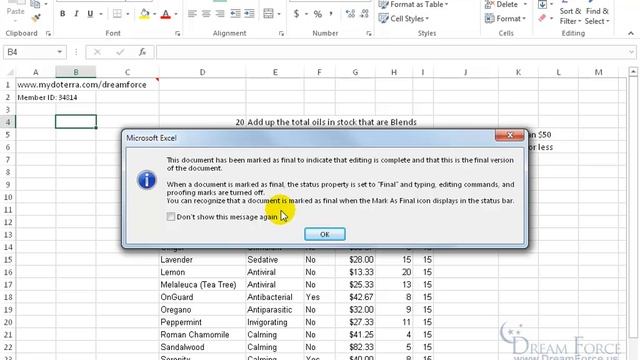Expand the formula bar with chevron
Viewport: 640px width, 360px height.
[631, 52]
